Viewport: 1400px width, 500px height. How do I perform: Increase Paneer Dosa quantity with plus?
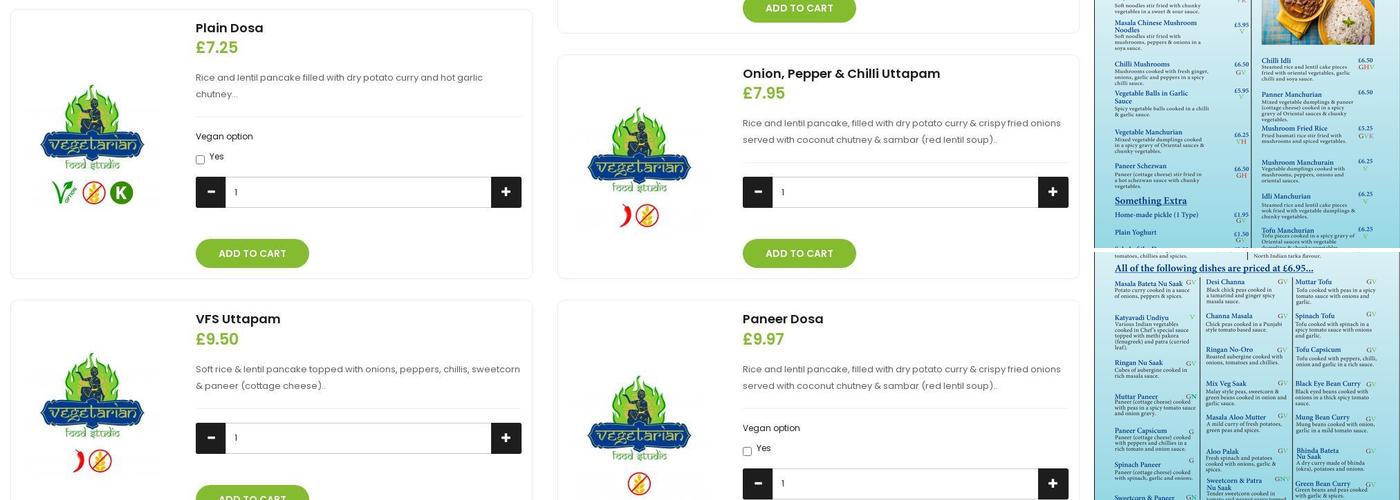(x=1053, y=484)
